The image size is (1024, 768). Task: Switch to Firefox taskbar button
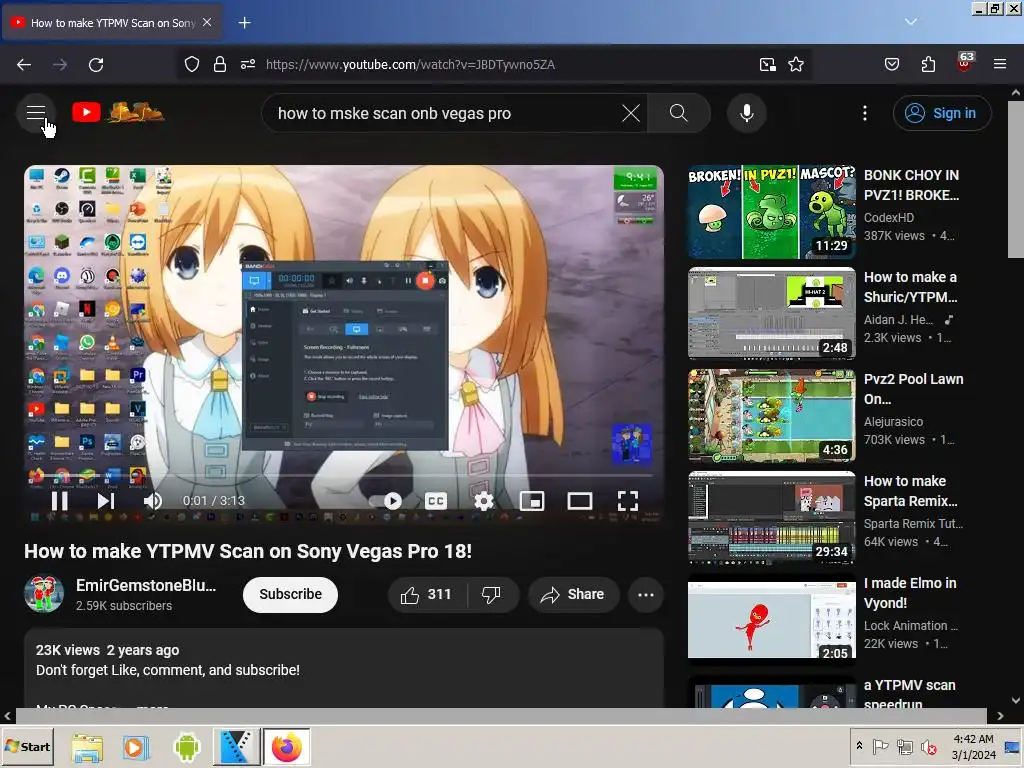click(287, 747)
